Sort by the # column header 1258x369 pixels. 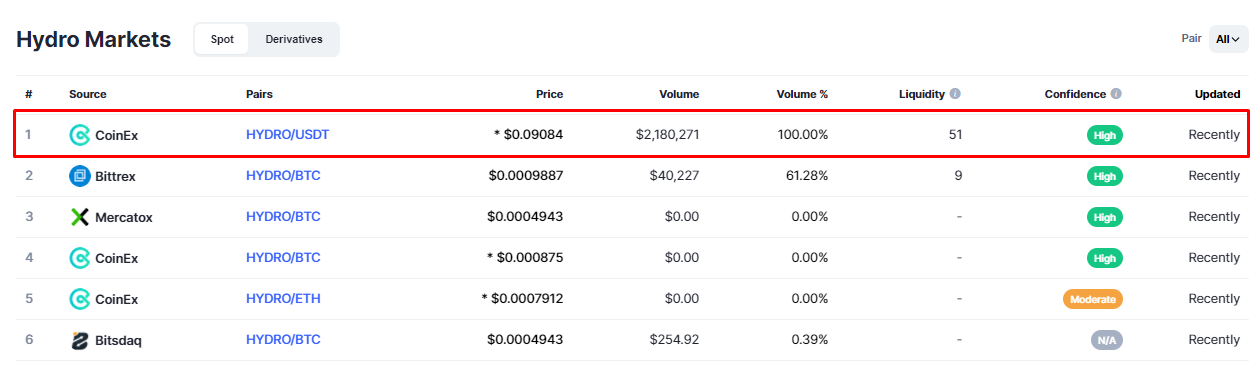pyautogui.click(x=29, y=94)
